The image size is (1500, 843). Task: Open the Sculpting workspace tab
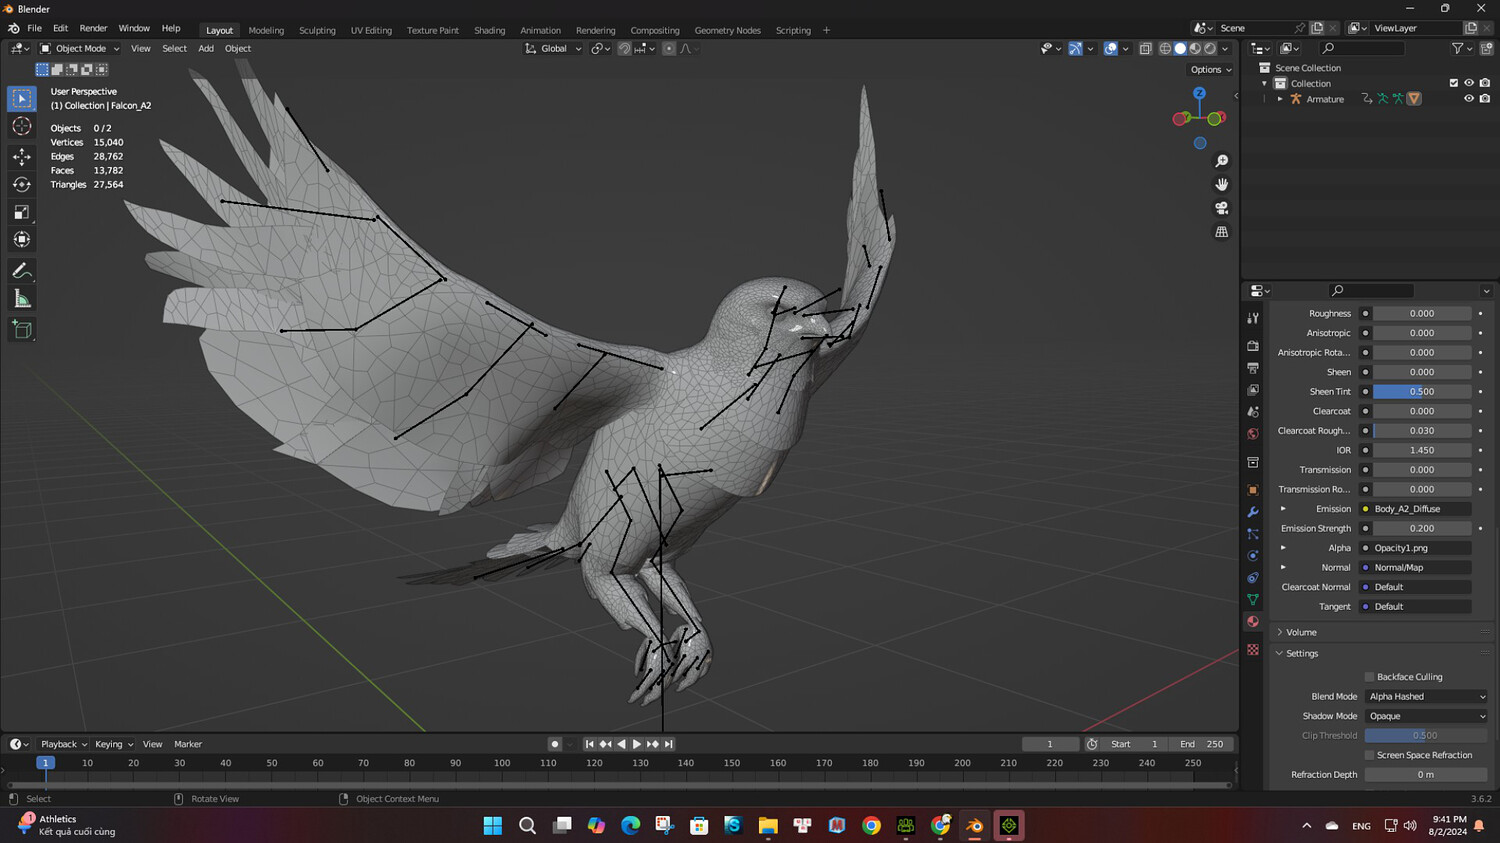coord(317,30)
